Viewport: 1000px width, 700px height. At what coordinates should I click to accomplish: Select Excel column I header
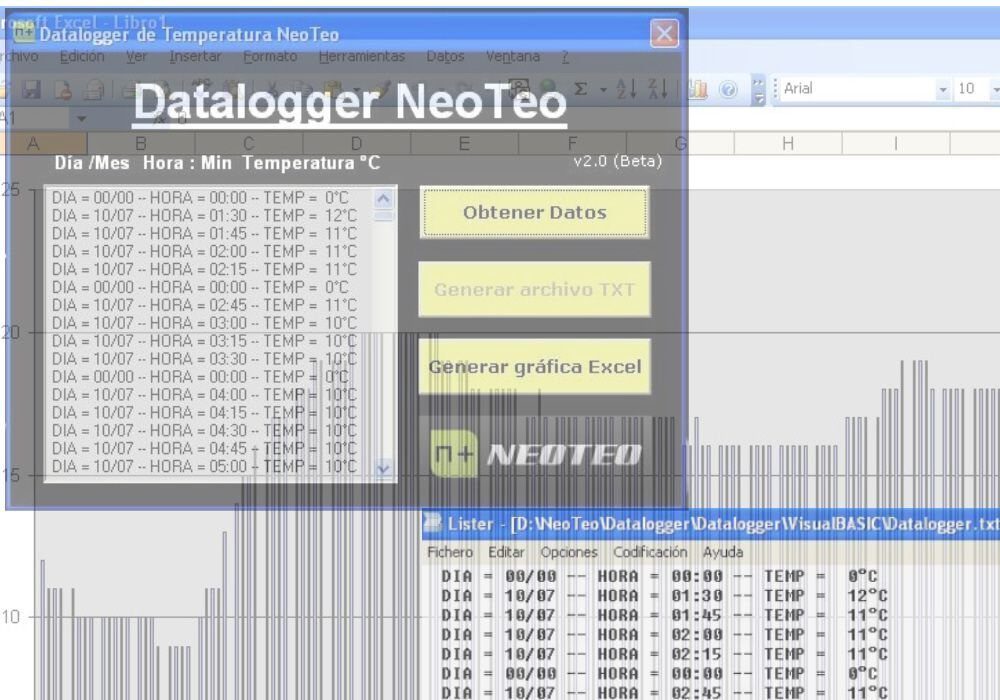point(896,144)
